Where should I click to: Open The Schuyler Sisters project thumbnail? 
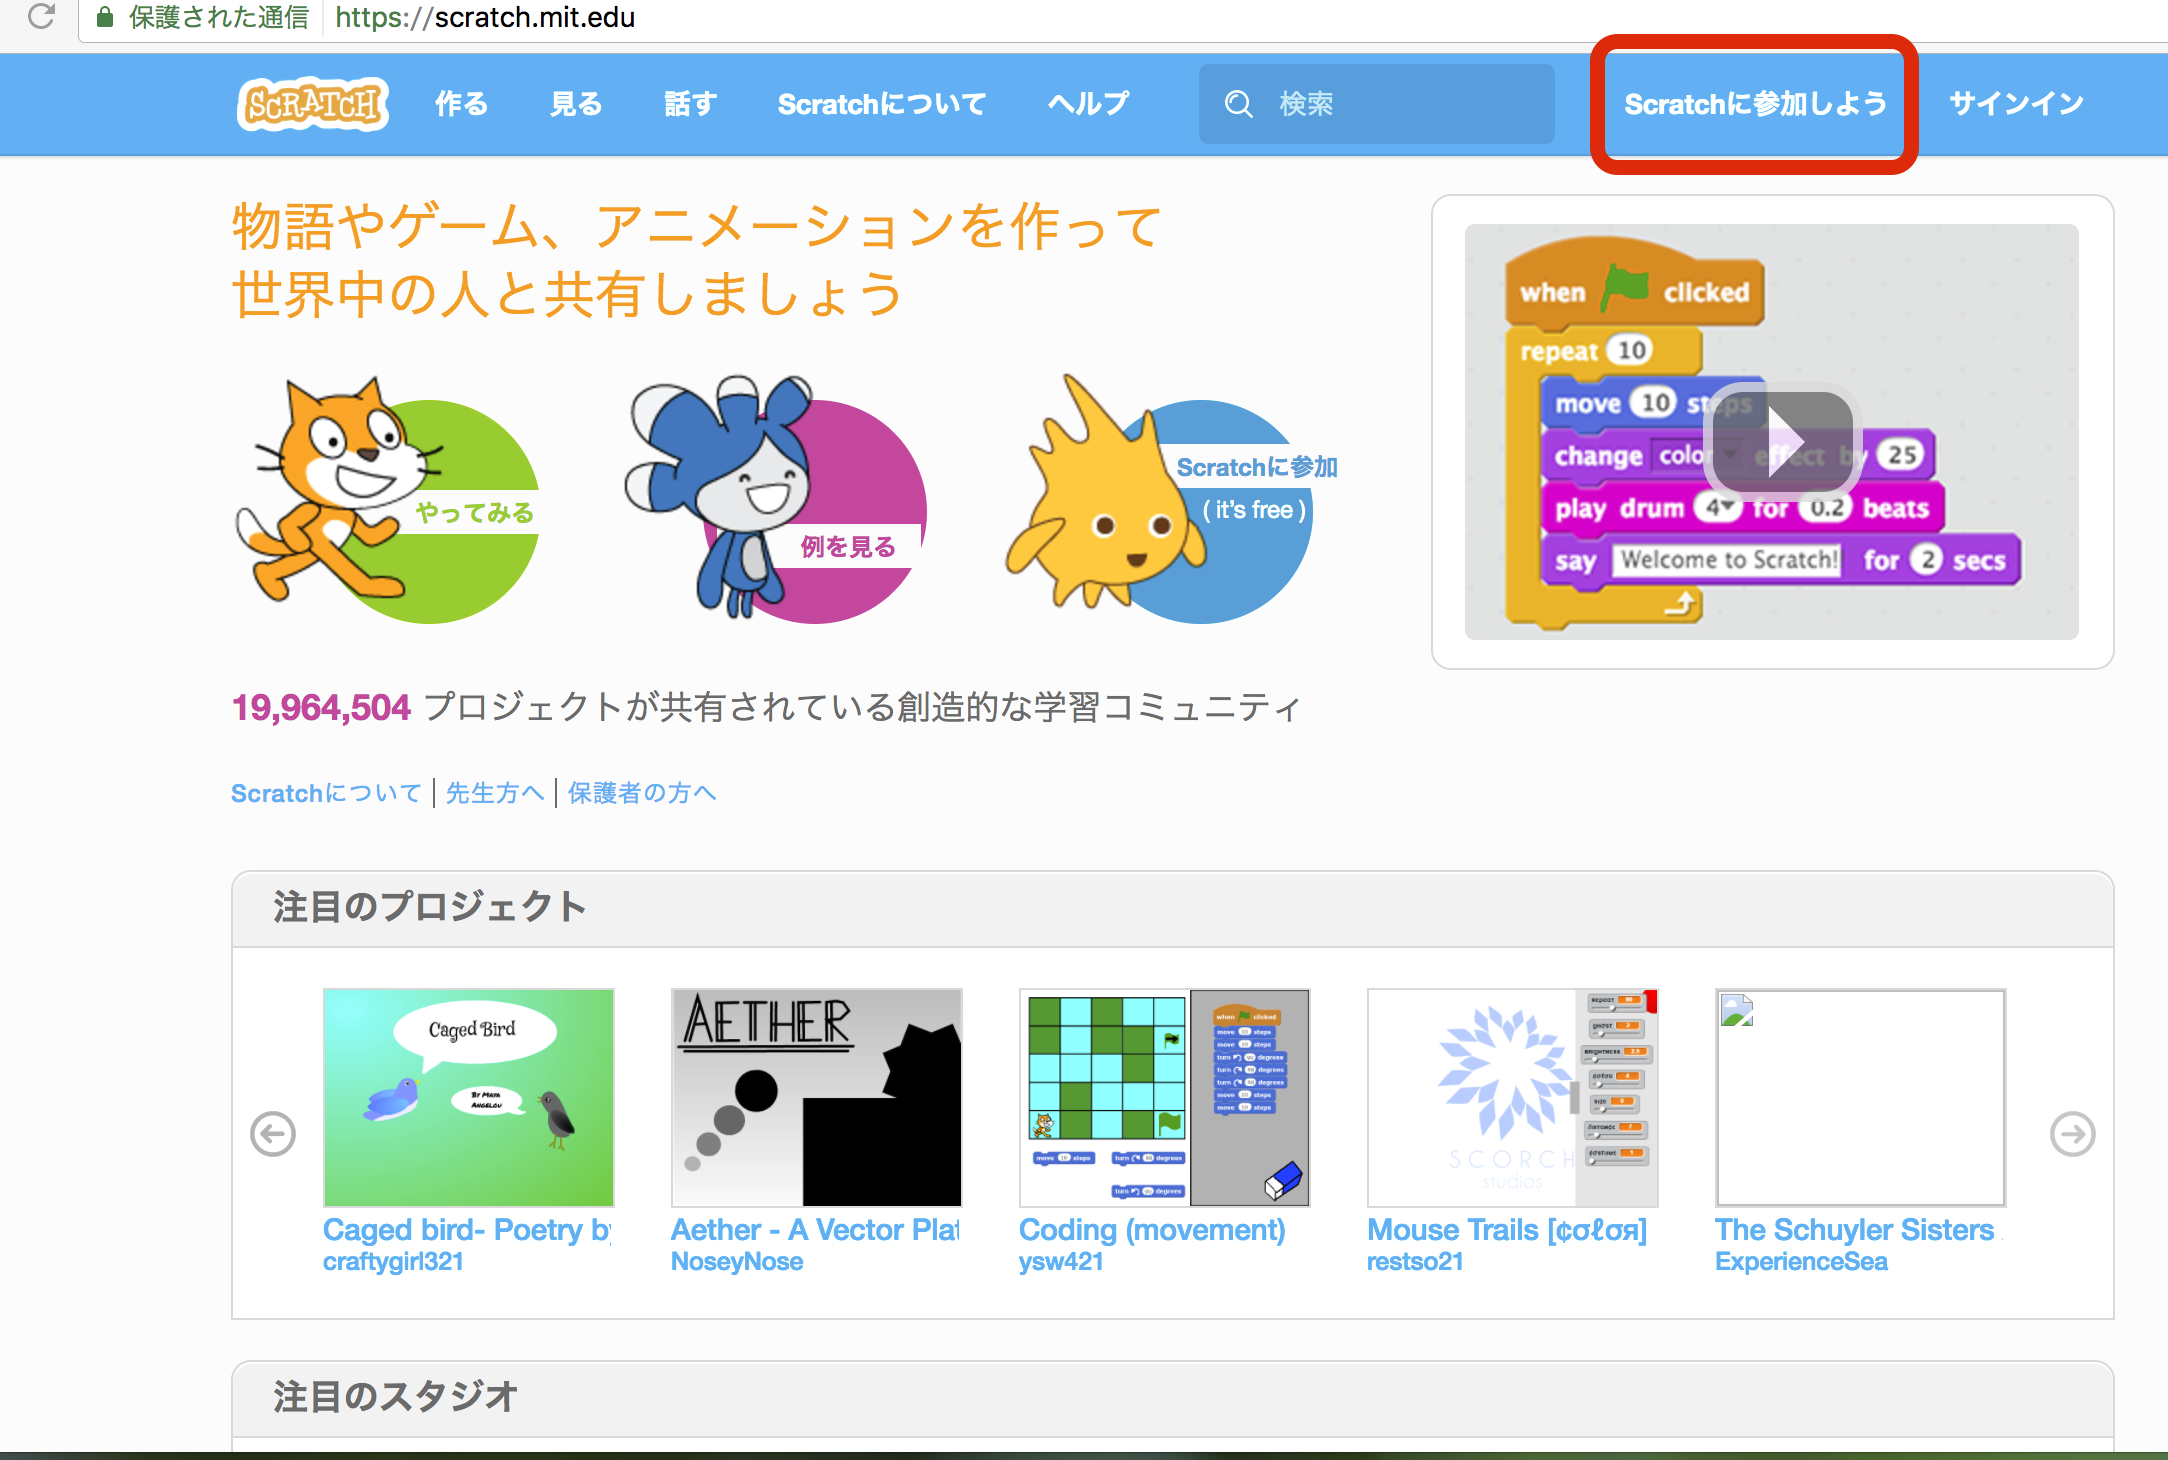click(1861, 1098)
